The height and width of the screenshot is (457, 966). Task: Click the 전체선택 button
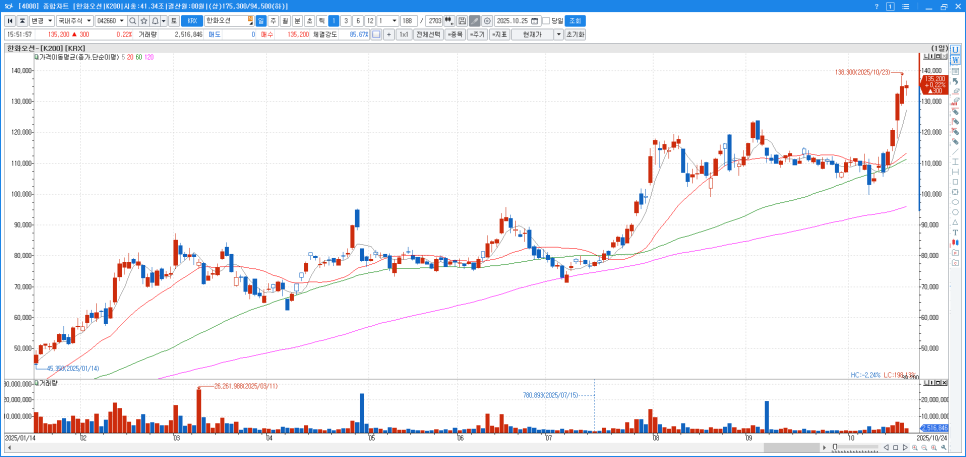click(x=428, y=34)
